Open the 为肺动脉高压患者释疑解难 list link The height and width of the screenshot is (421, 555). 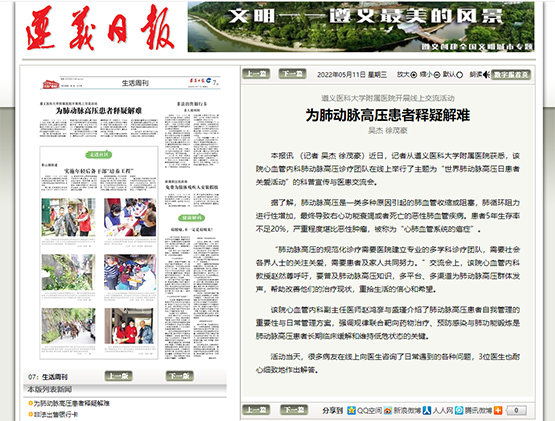click(71, 403)
